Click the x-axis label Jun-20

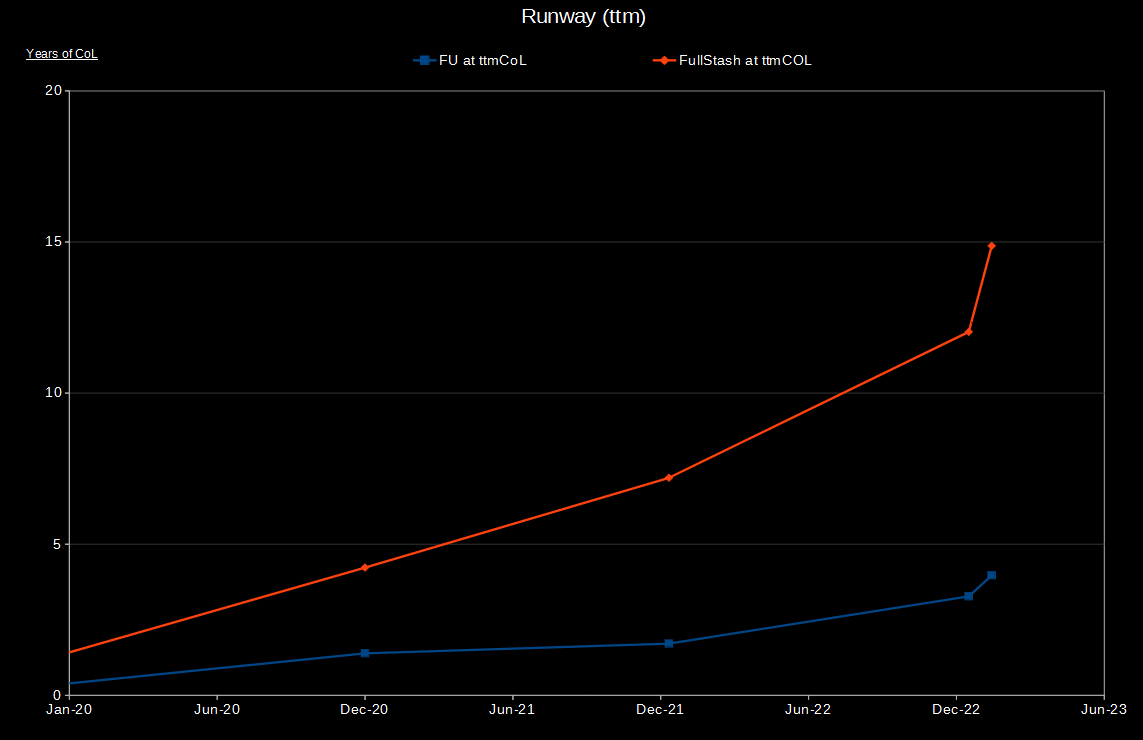[217, 709]
